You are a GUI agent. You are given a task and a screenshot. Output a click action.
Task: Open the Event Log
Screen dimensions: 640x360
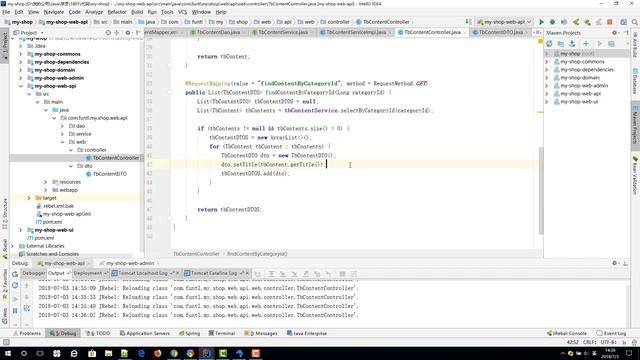tap(611, 333)
